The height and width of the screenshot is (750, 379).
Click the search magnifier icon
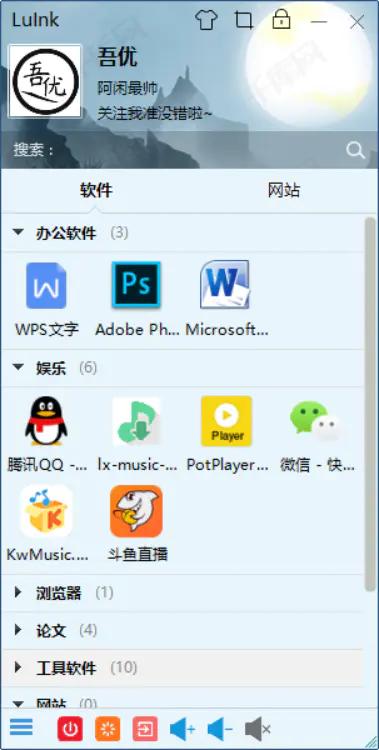pyautogui.click(x=356, y=150)
